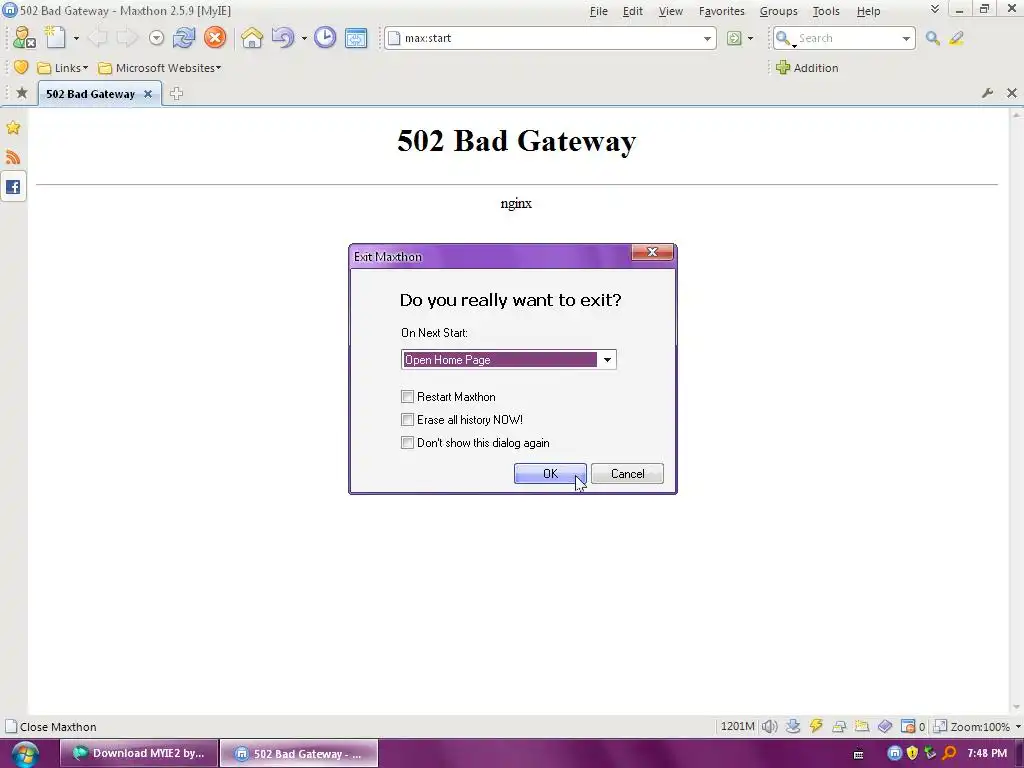The height and width of the screenshot is (768, 1024).
Task: Click the red Stop loading icon
Action: point(214,38)
